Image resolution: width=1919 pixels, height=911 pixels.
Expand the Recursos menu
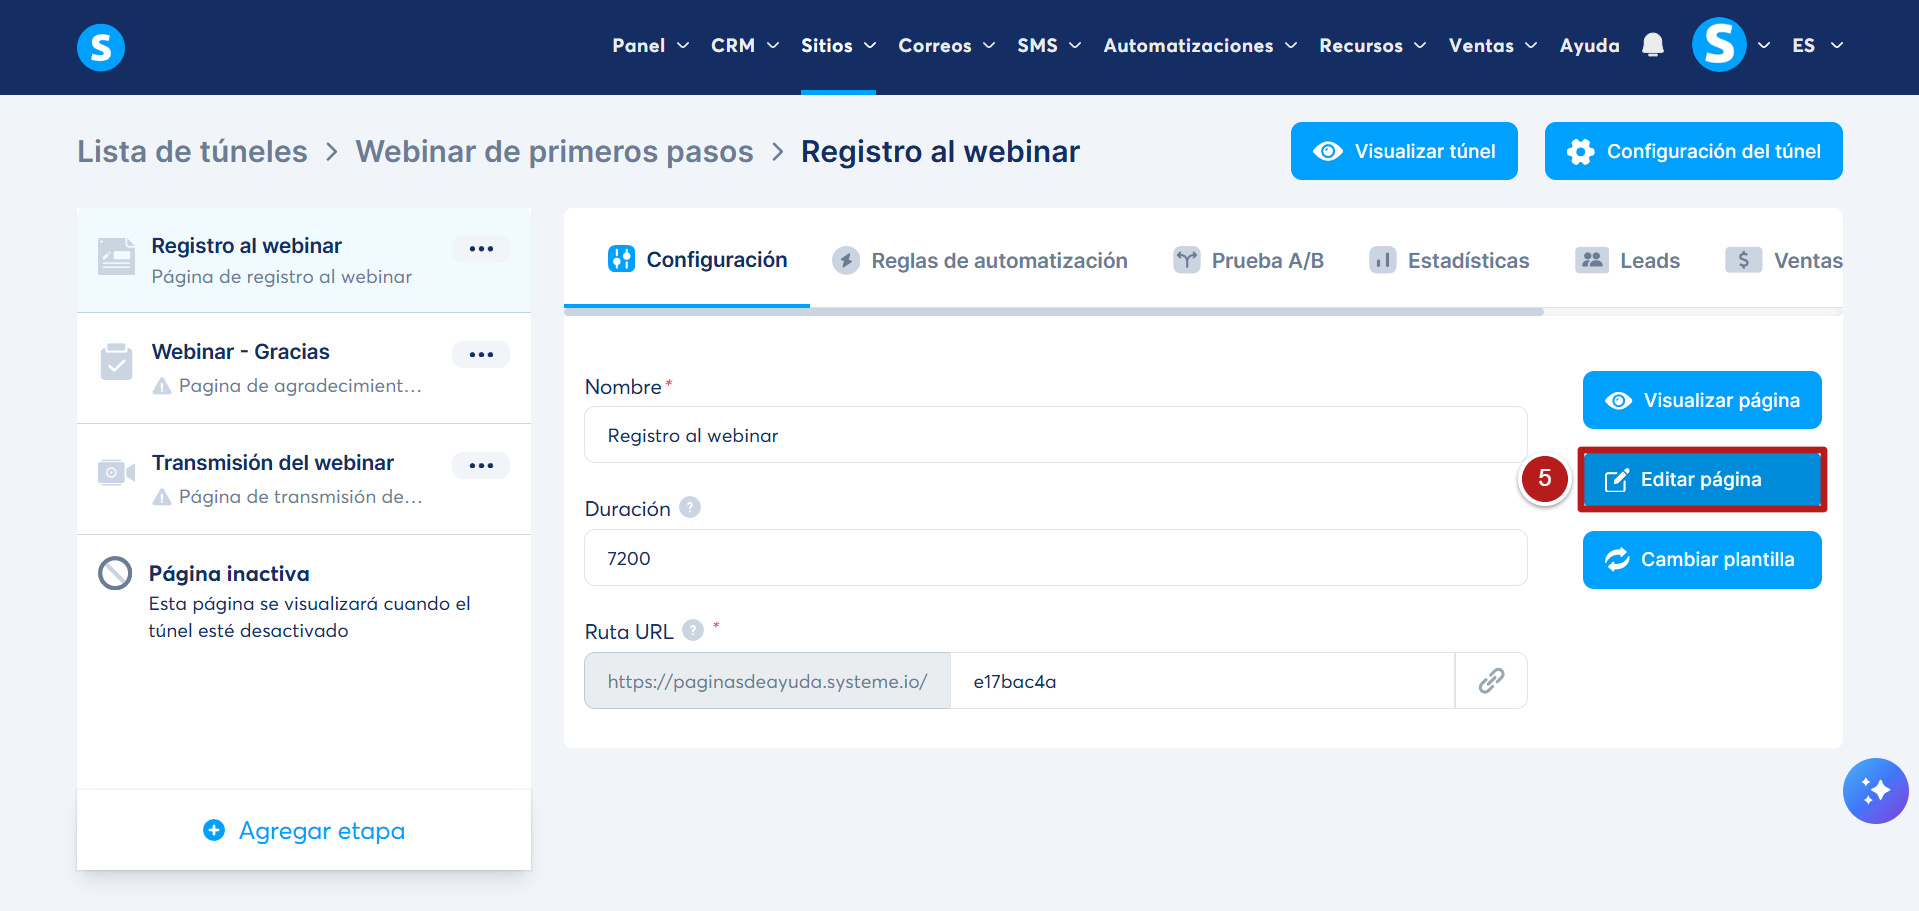(1372, 45)
